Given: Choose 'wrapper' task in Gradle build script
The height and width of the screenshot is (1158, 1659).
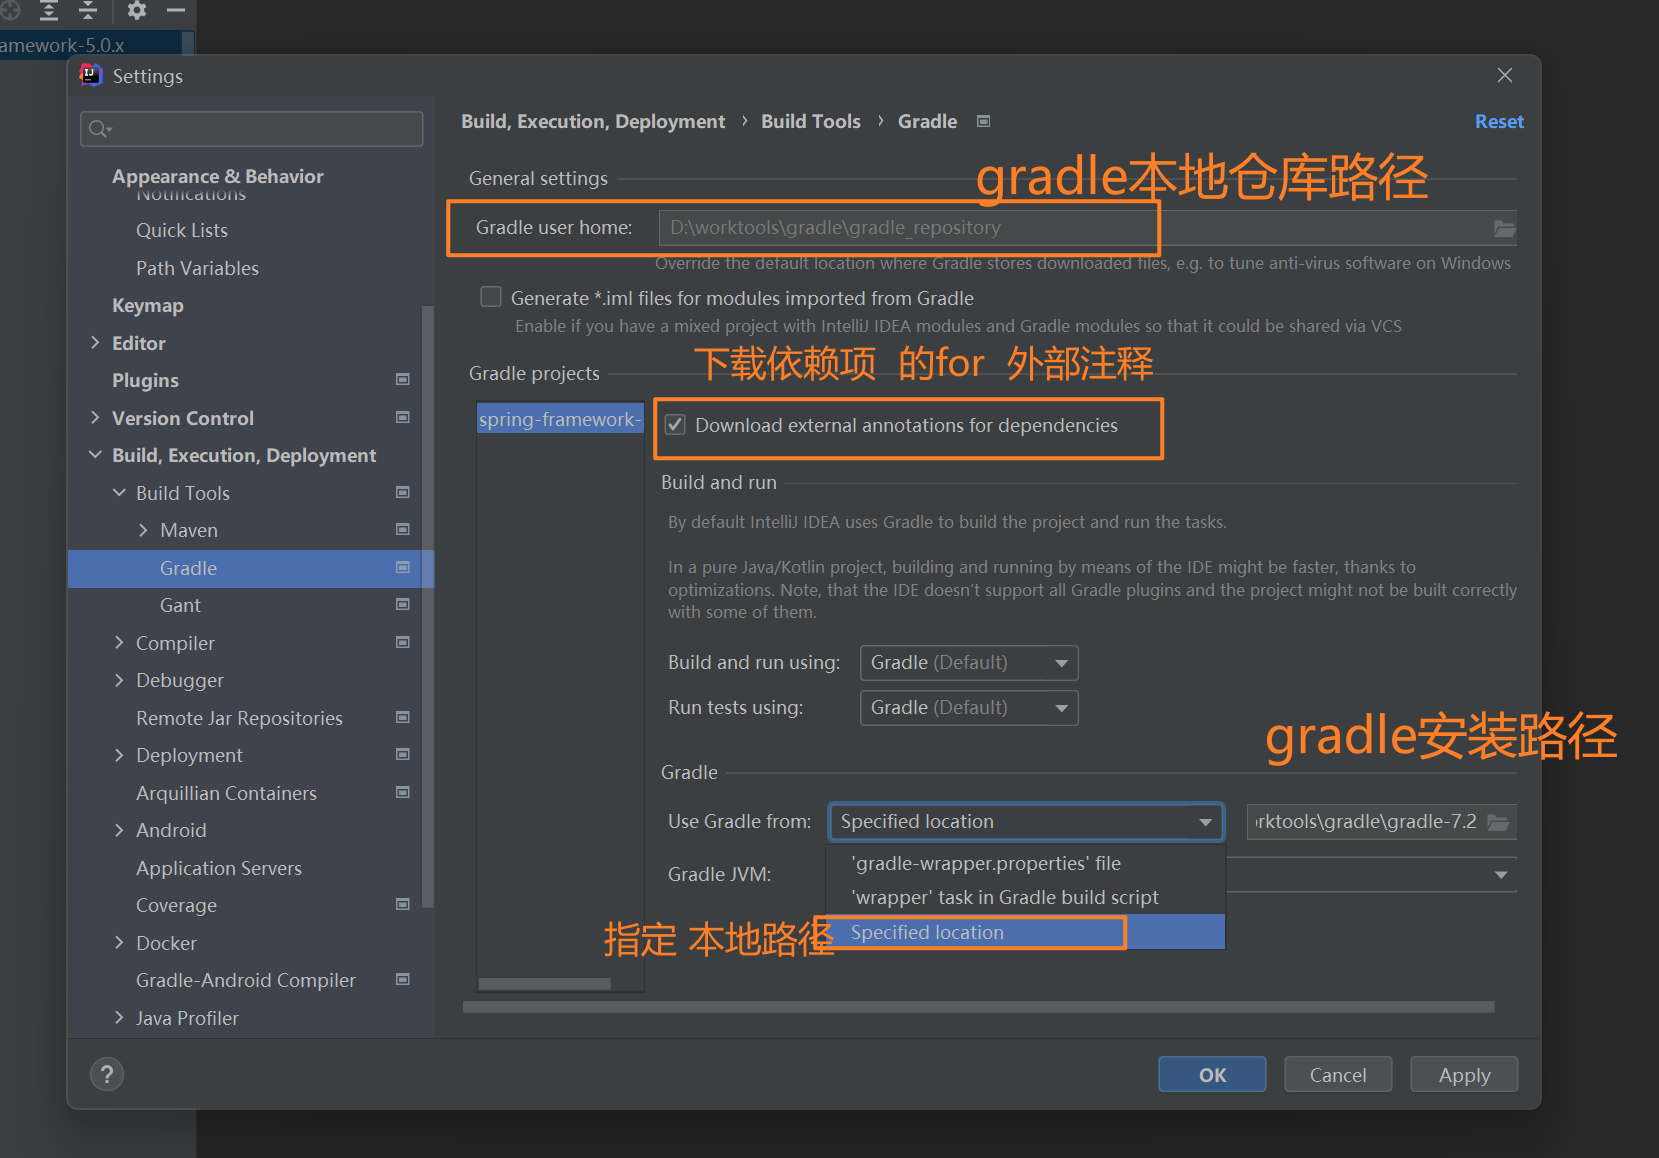Looking at the screenshot, I should click(x=1004, y=897).
